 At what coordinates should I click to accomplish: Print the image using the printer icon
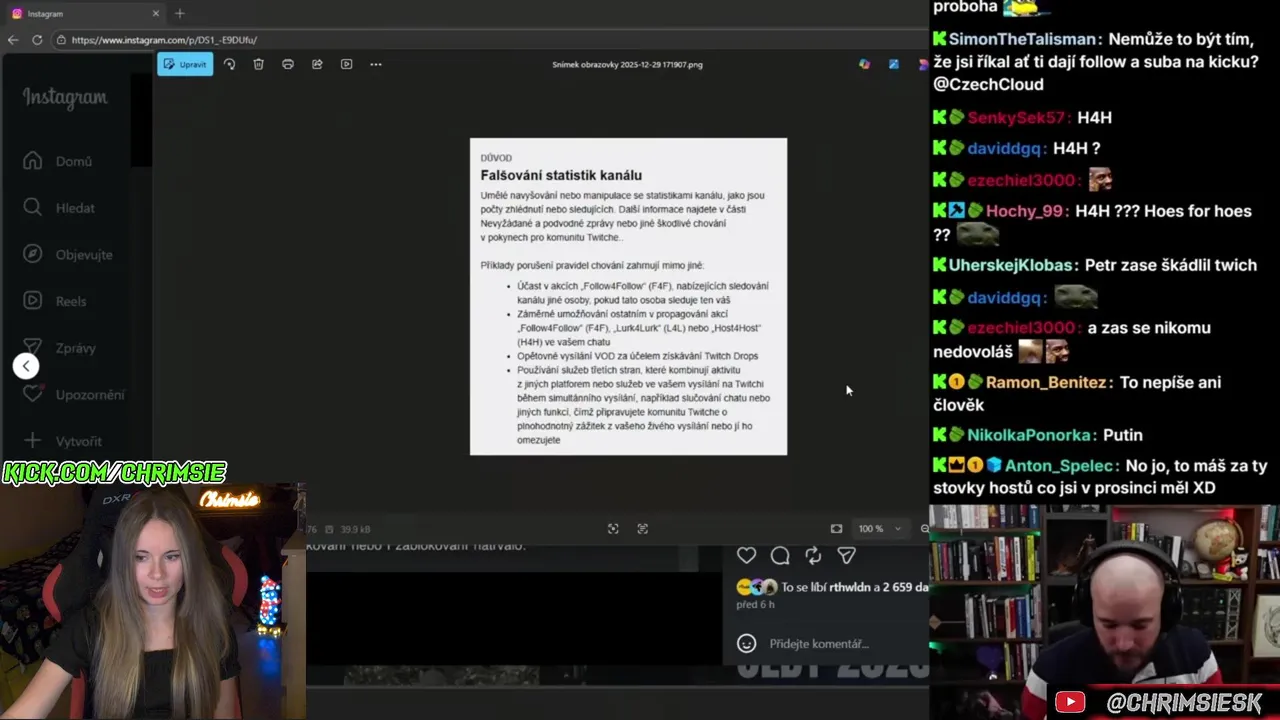click(x=288, y=64)
